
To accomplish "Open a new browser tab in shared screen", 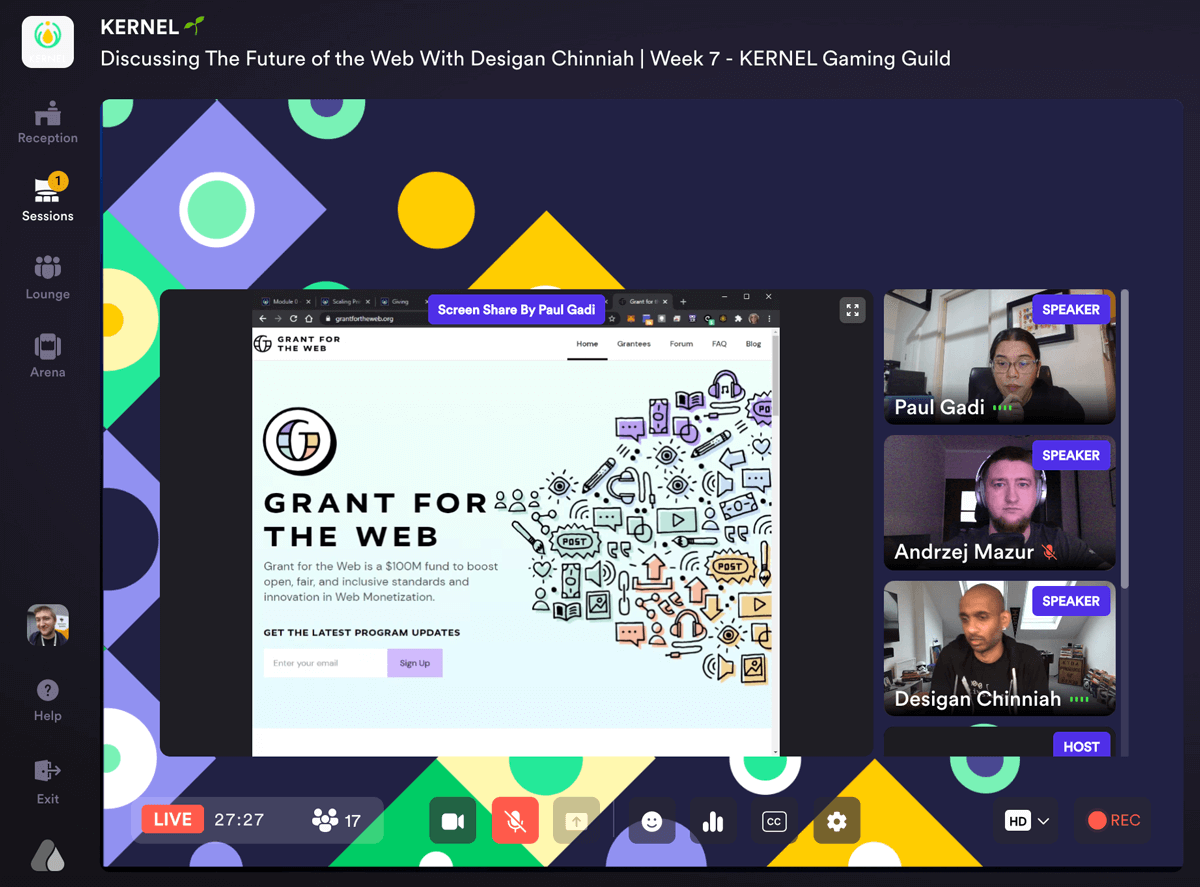I will (684, 302).
